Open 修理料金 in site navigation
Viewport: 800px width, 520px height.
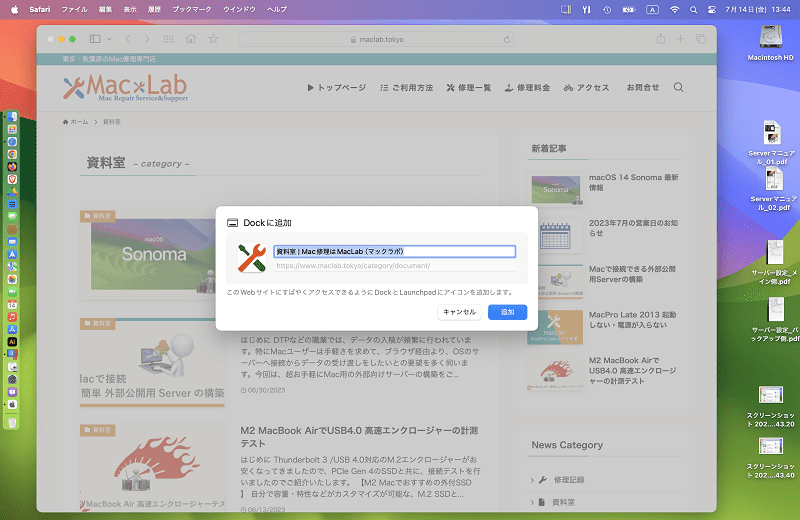(528, 88)
